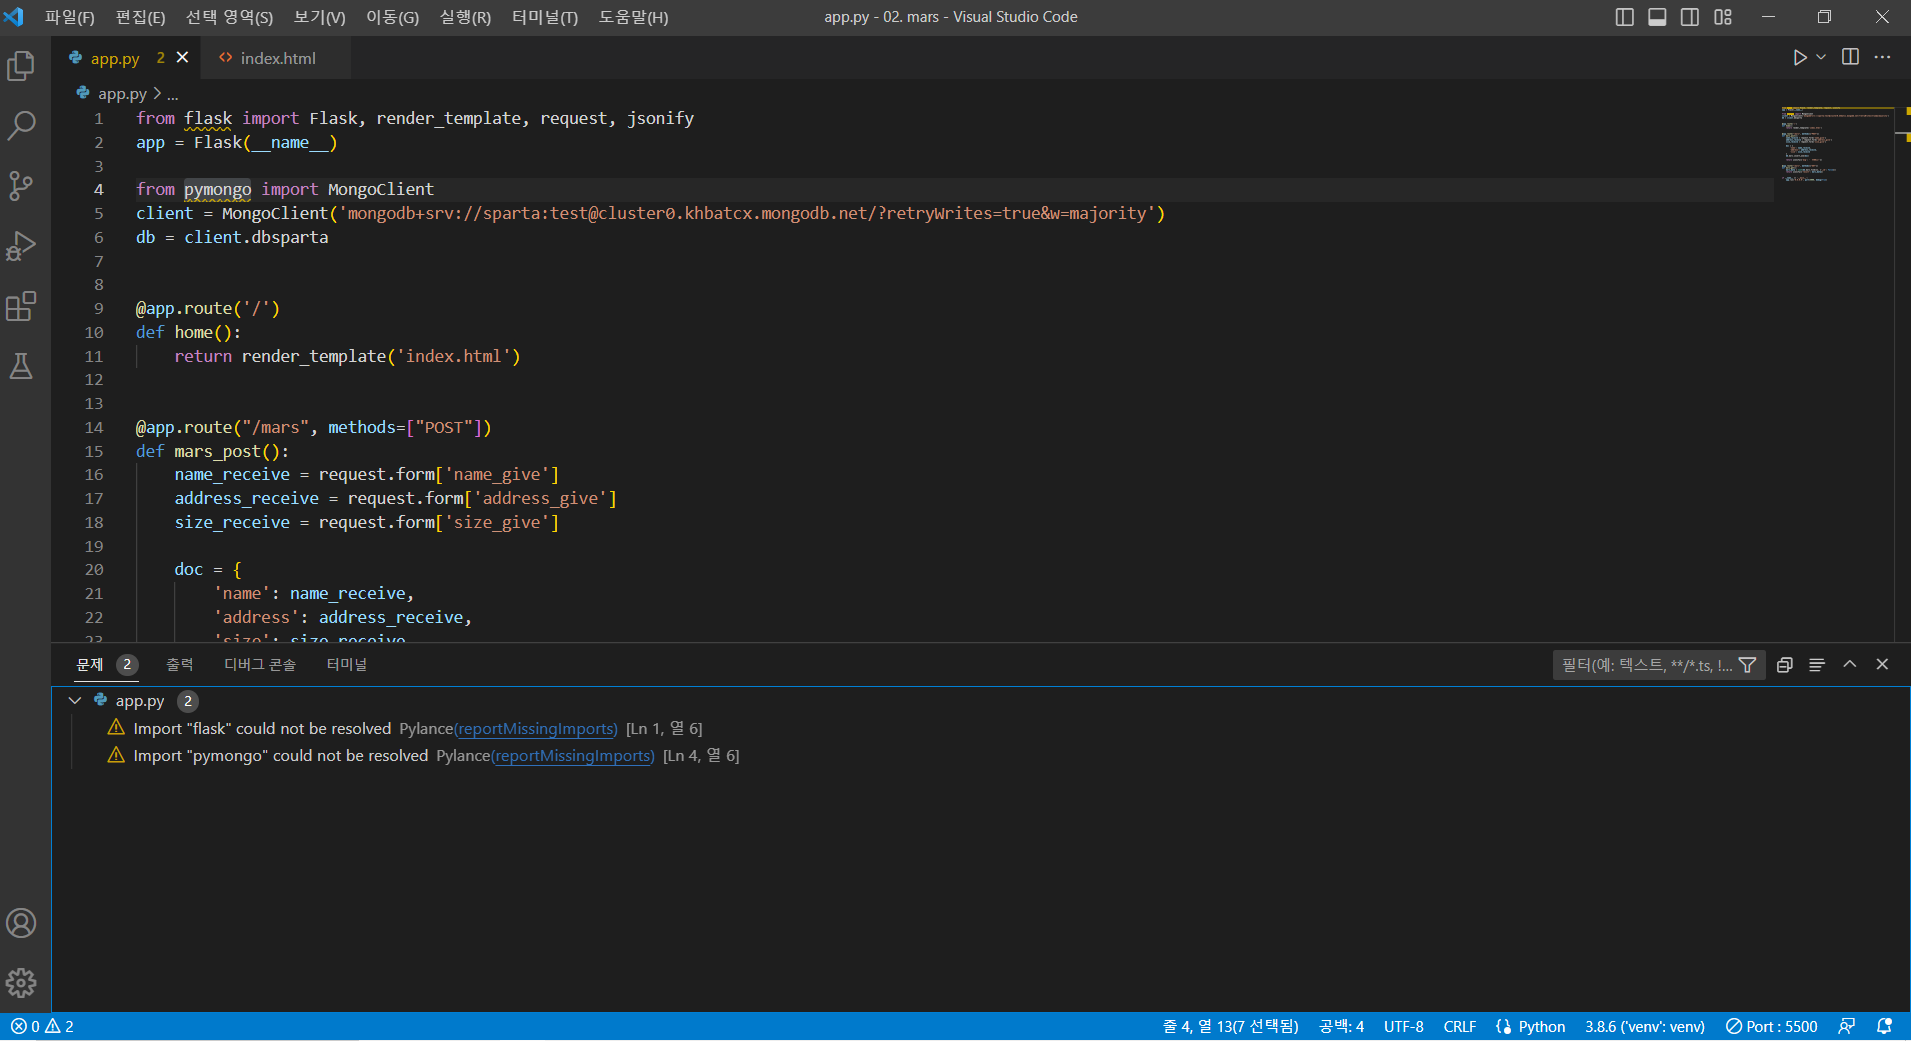Image resolution: width=1911 pixels, height=1041 pixels.
Task: Open the Manage gear settings
Action: pyautogui.click(x=21, y=983)
